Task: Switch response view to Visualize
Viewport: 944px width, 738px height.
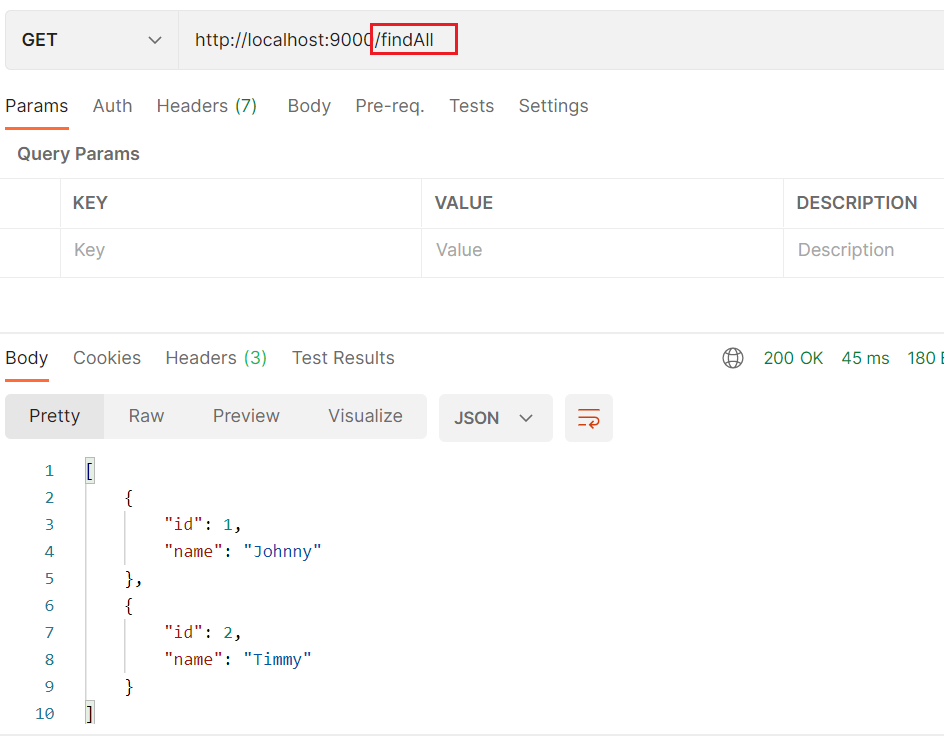Action: coord(365,417)
